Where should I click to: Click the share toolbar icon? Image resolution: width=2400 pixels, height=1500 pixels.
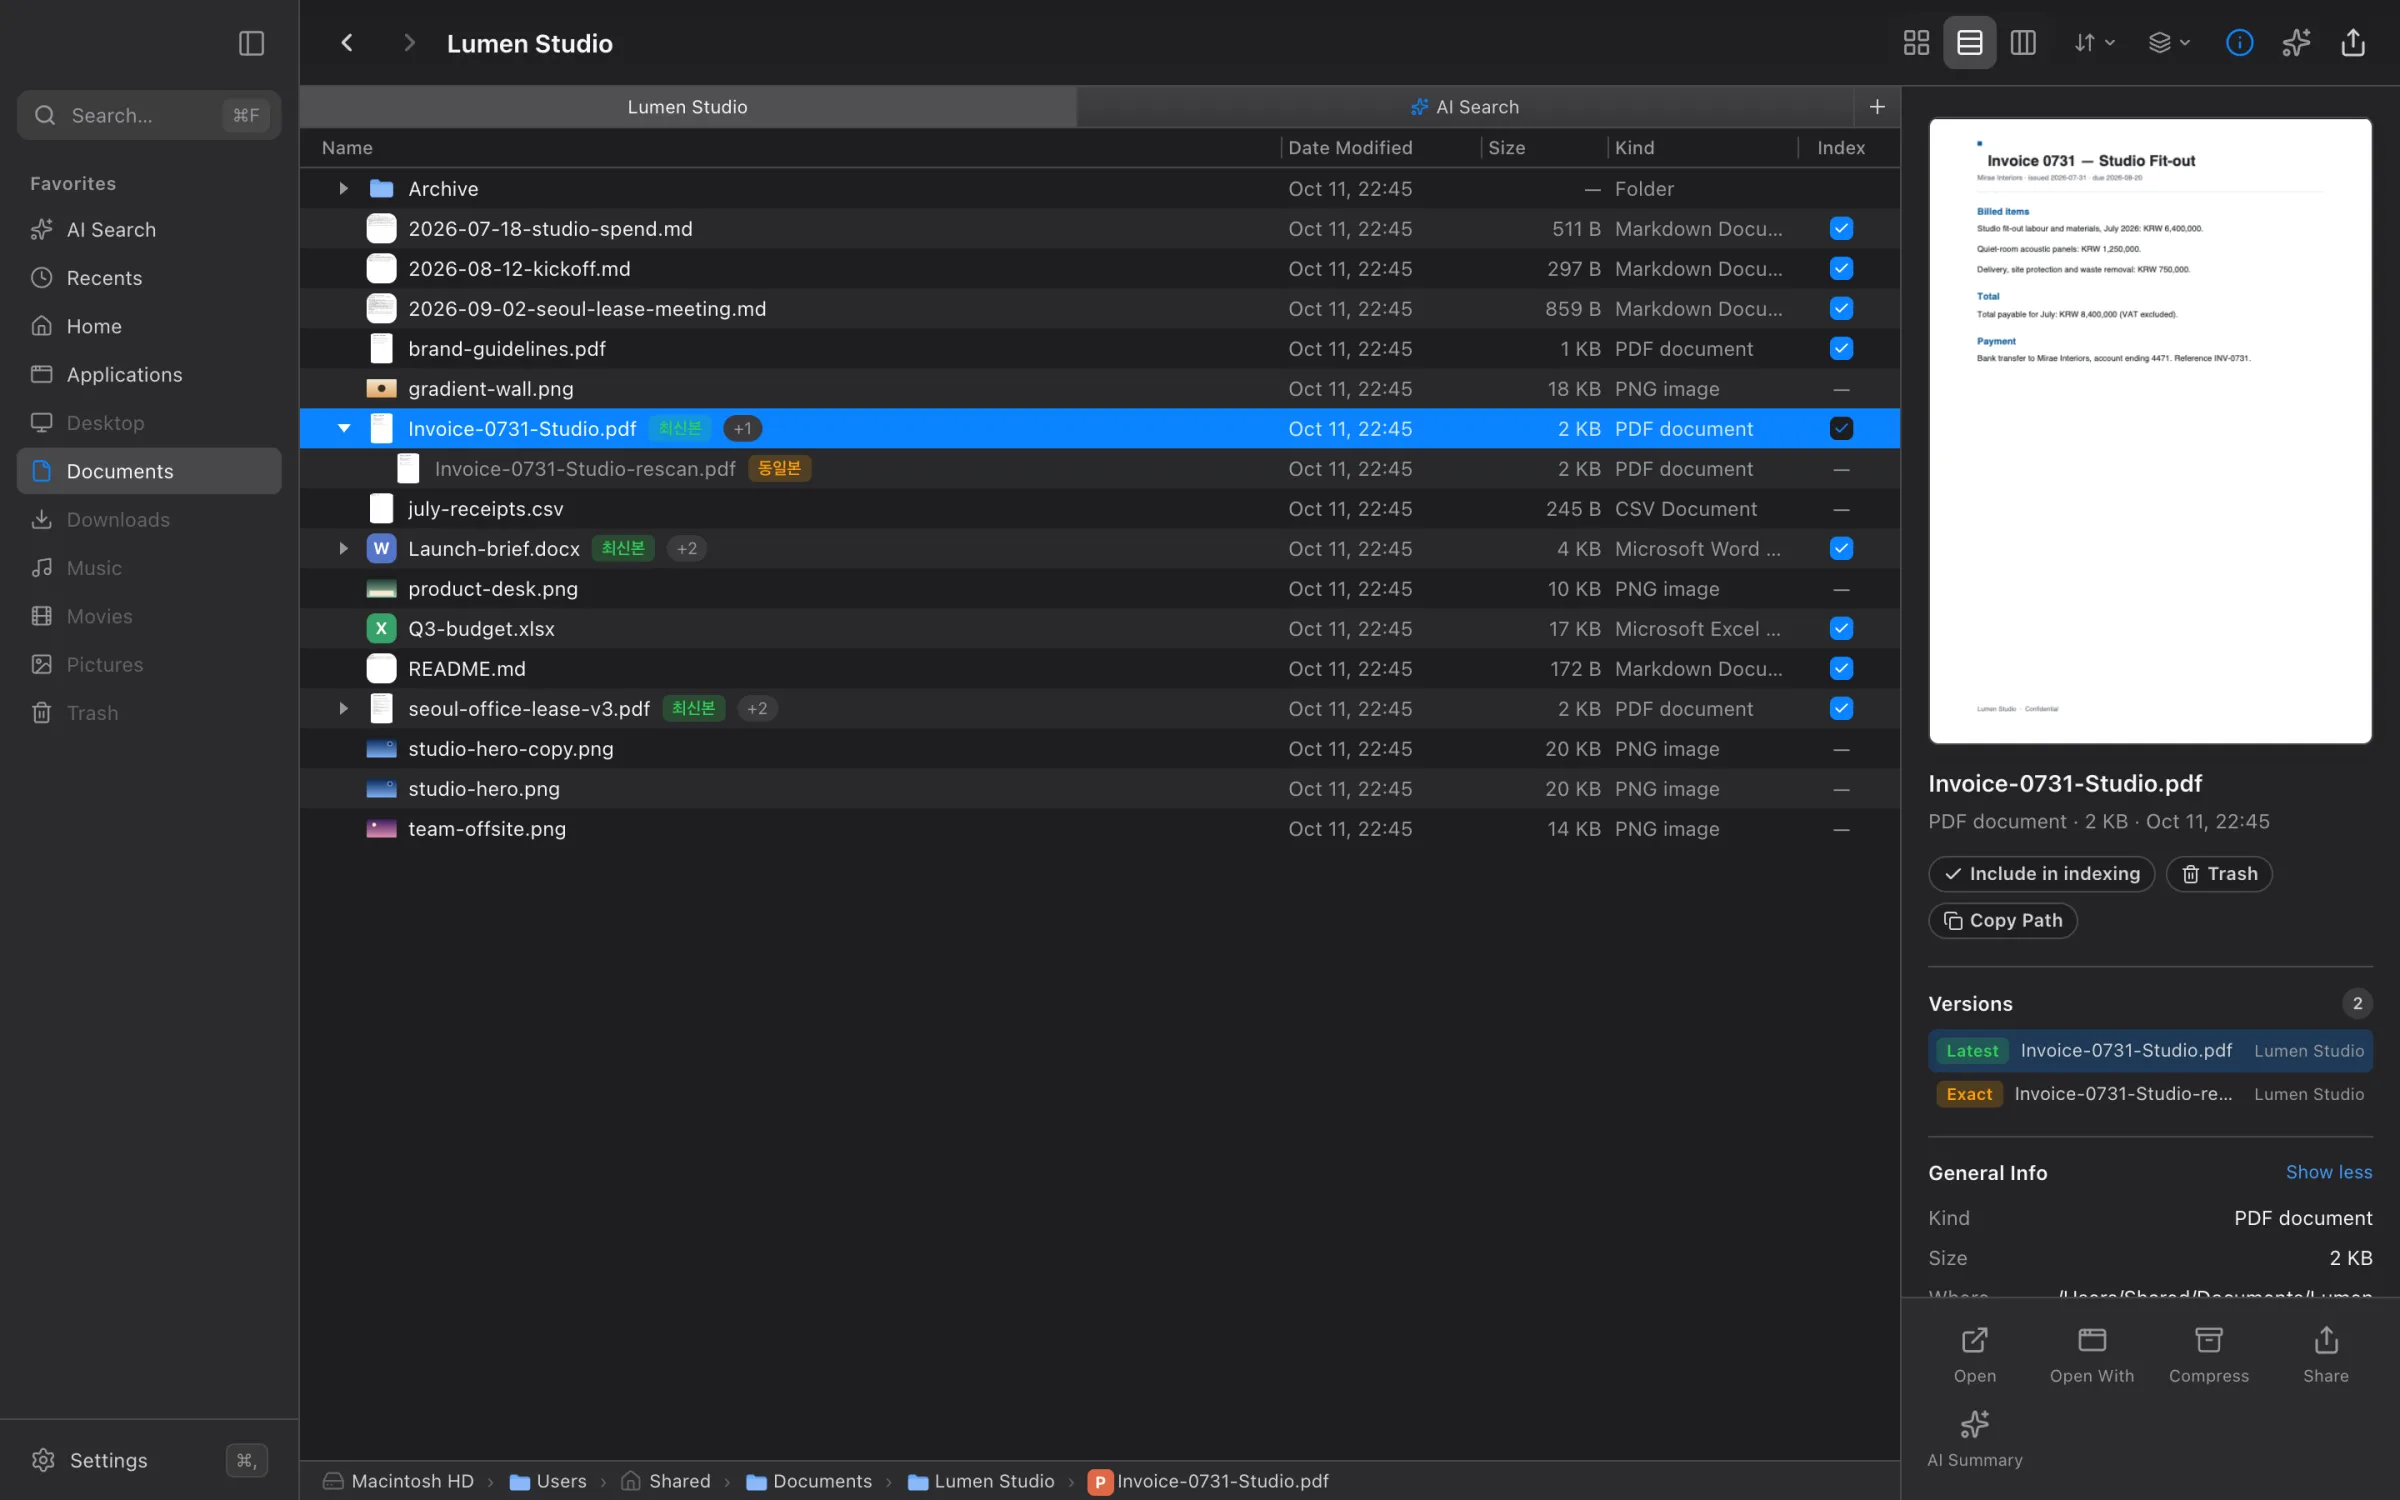(2353, 43)
